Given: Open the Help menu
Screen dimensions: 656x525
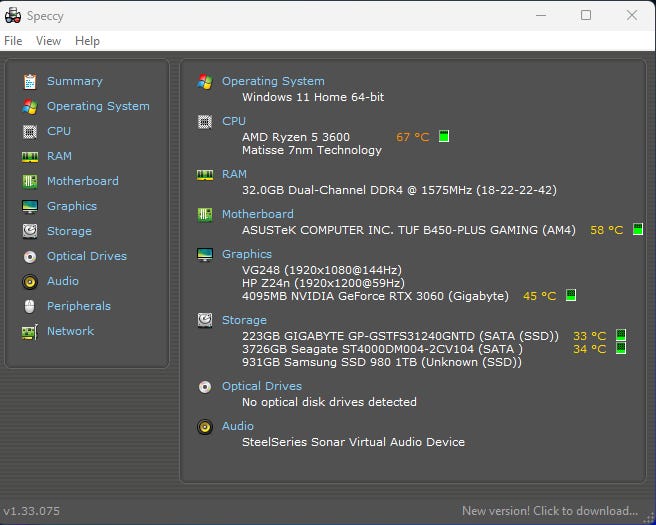Looking at the screenshot, I should coord(87,41).
